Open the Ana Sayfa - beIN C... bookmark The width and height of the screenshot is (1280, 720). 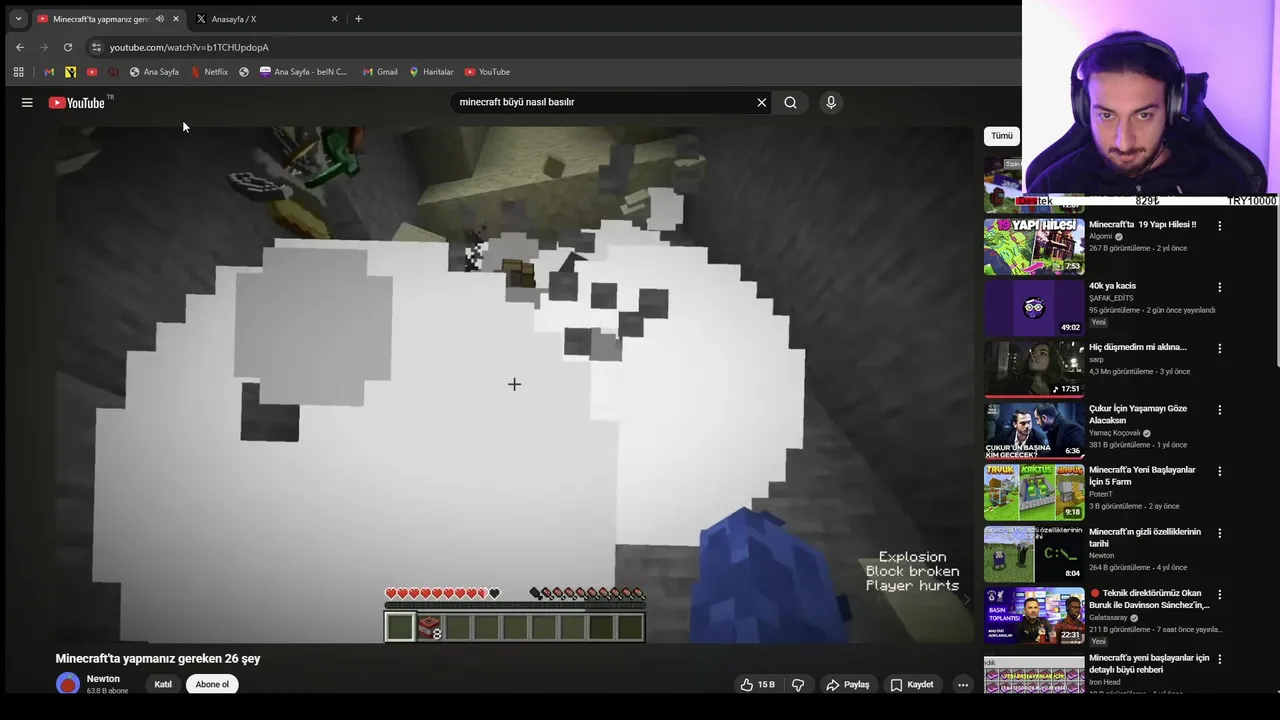303,72
